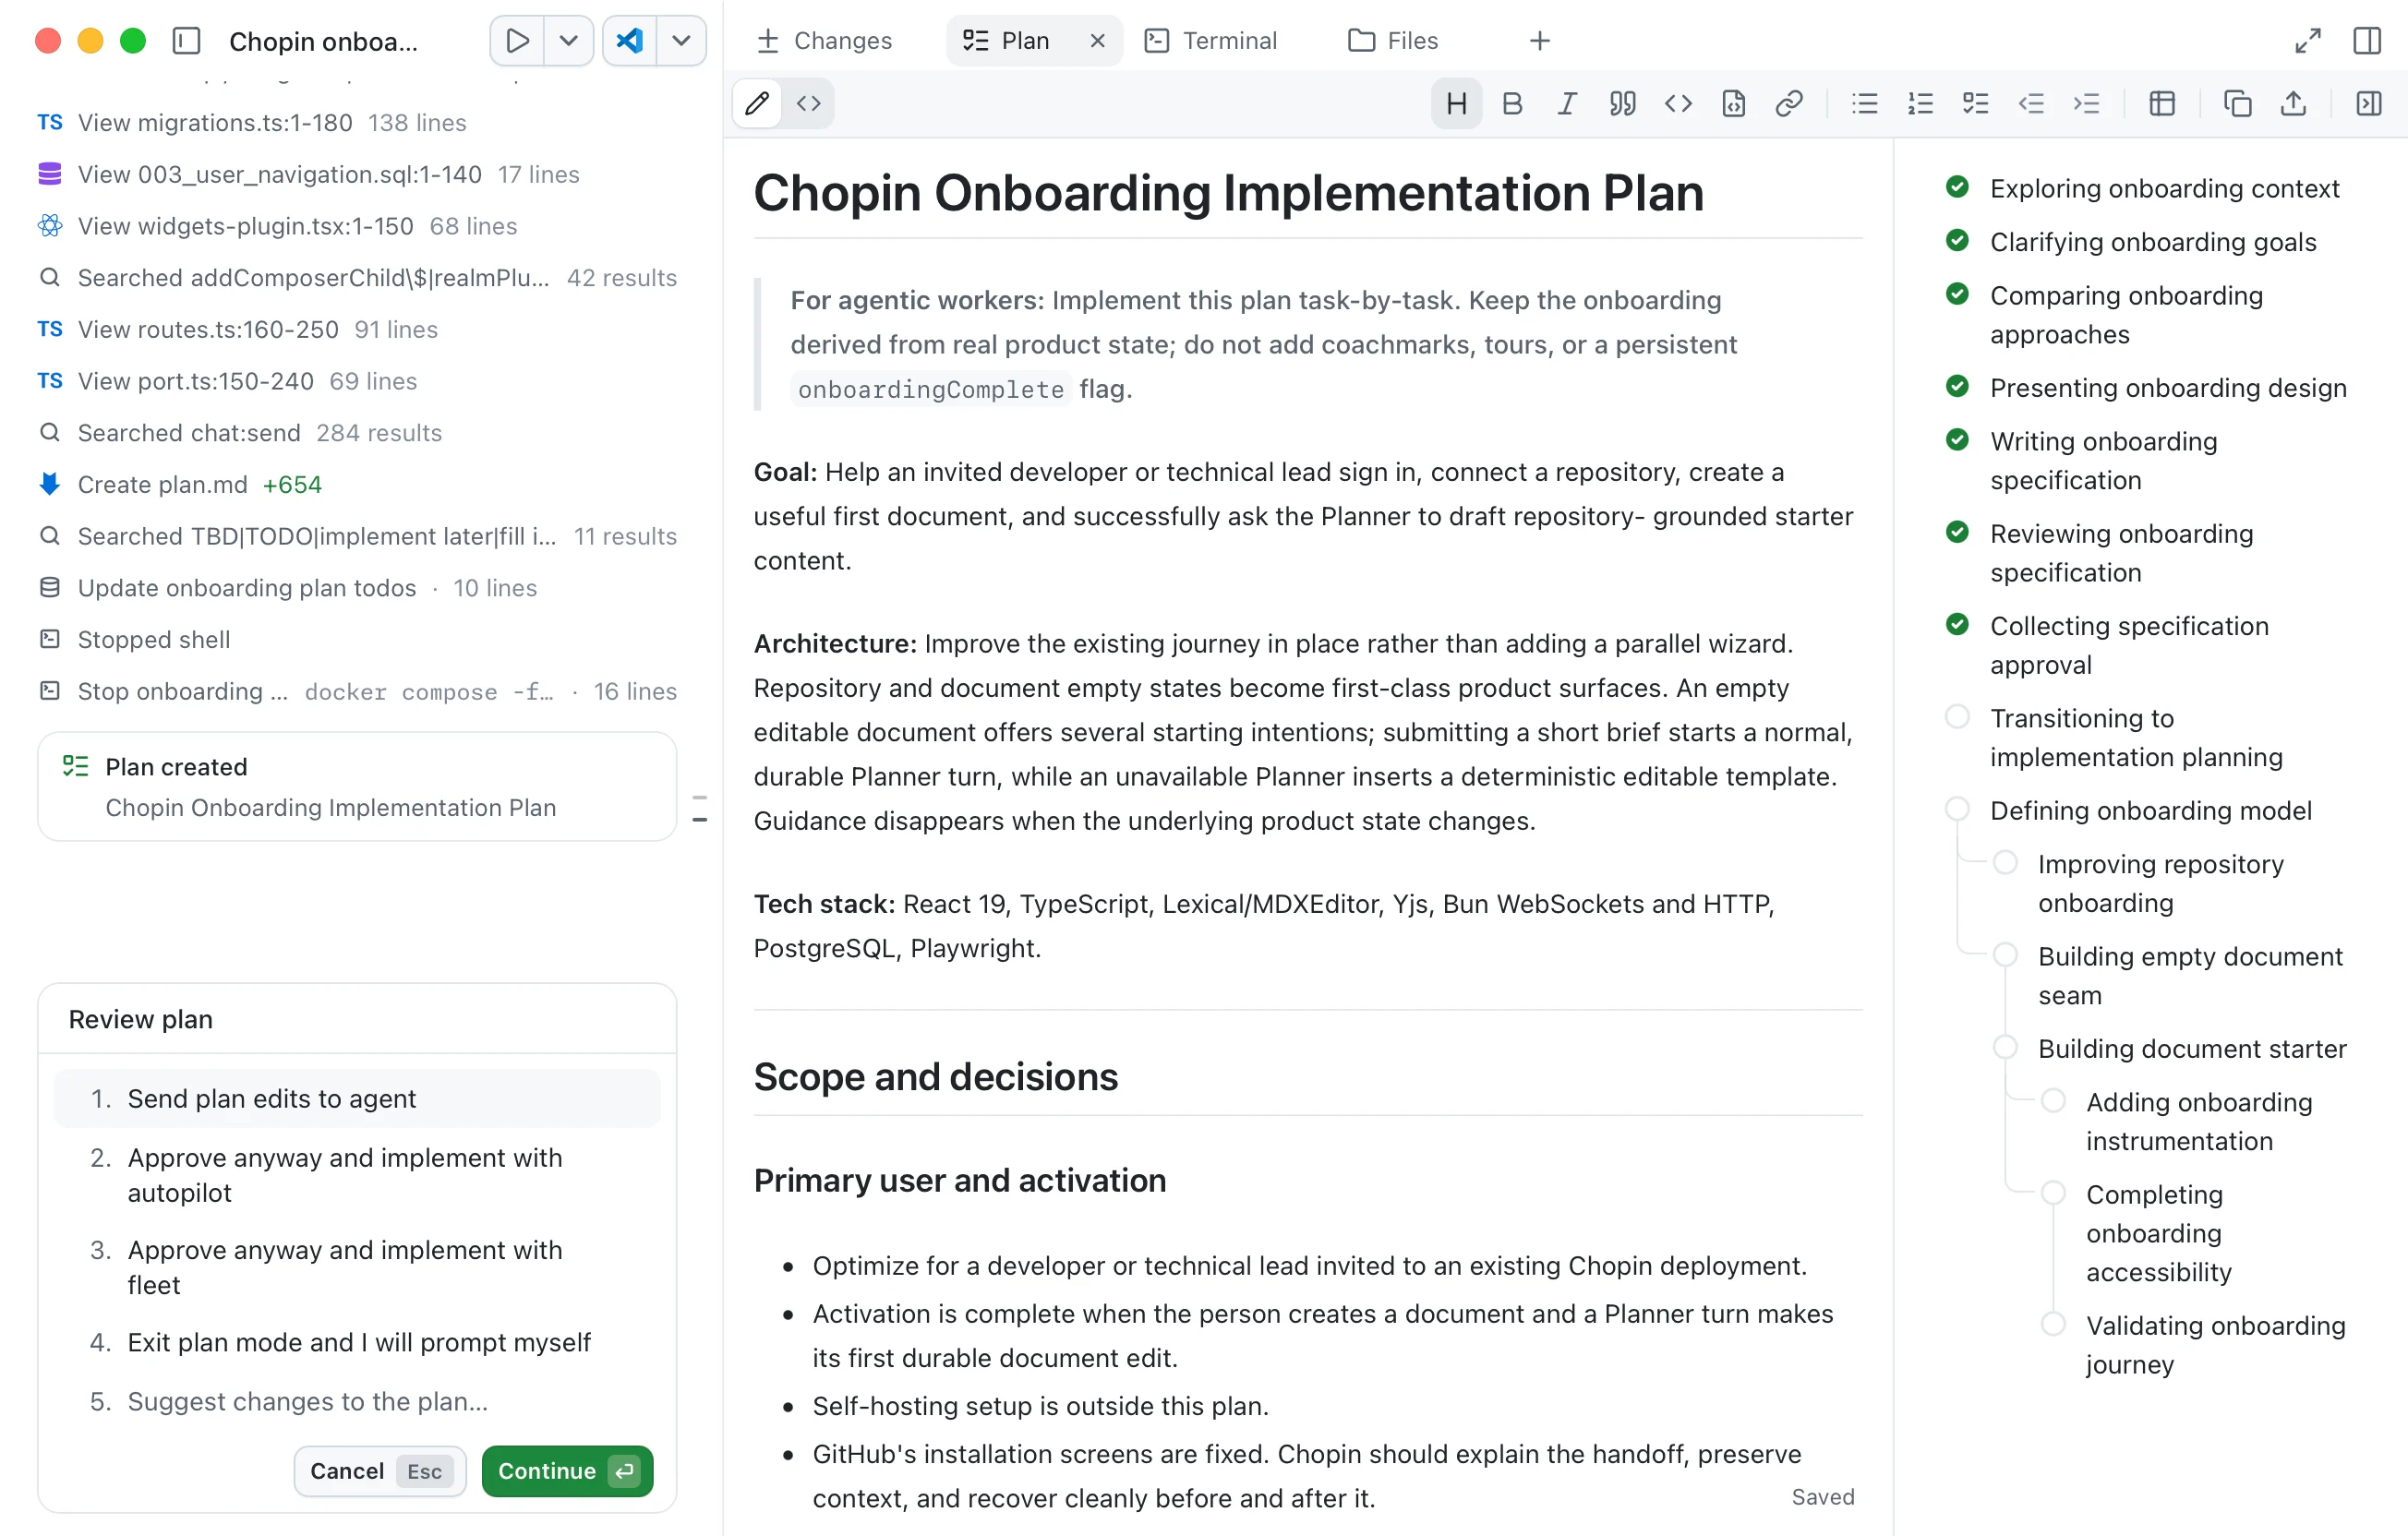
Task: Open the run options dropdown chevron
Action: pos(569,41)
